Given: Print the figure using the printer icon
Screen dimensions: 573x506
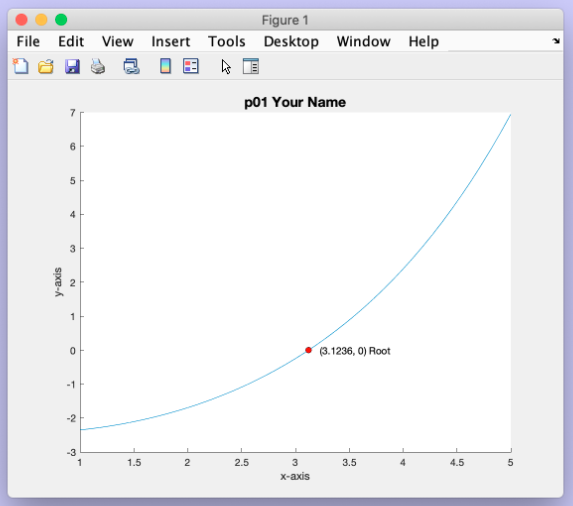Looking at the screenshot, I should coord(98,66).
